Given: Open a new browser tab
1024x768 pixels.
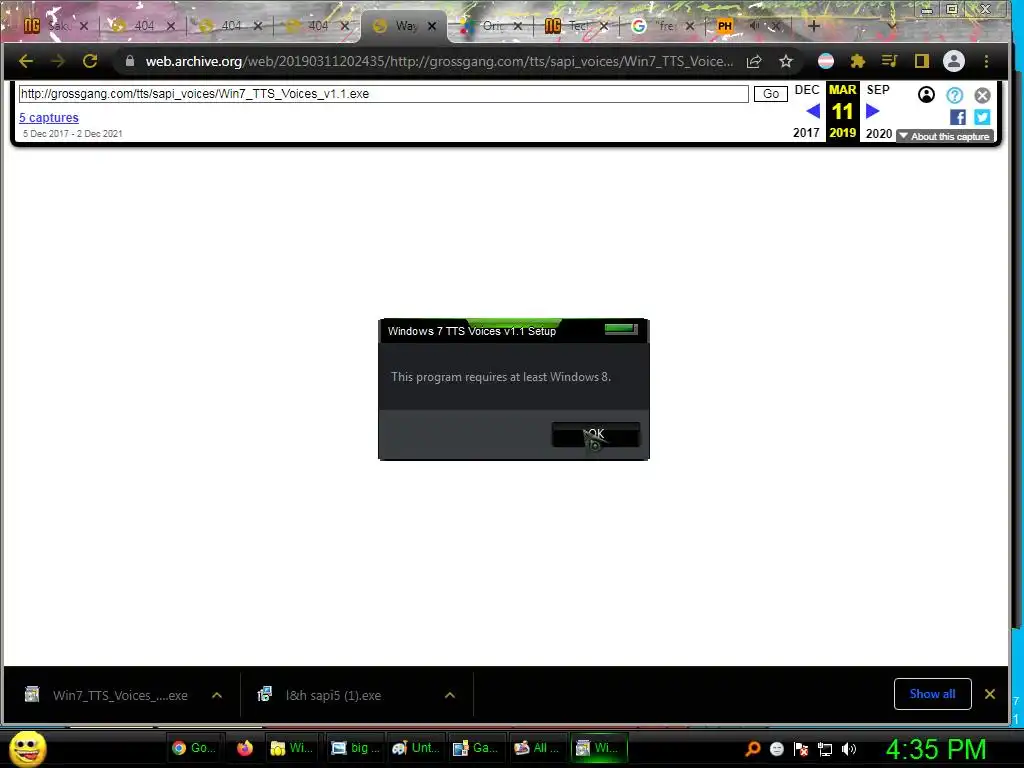Looking at the screenshot, I should tap(814, 26).
